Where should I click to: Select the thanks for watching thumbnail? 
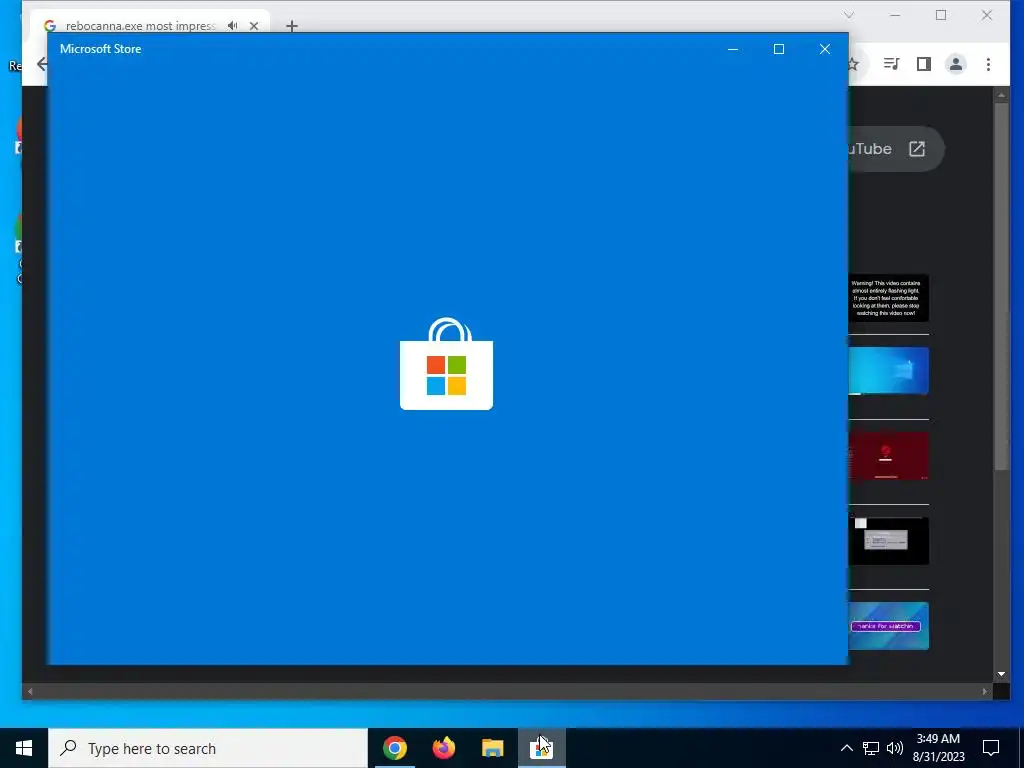[888, 626]
